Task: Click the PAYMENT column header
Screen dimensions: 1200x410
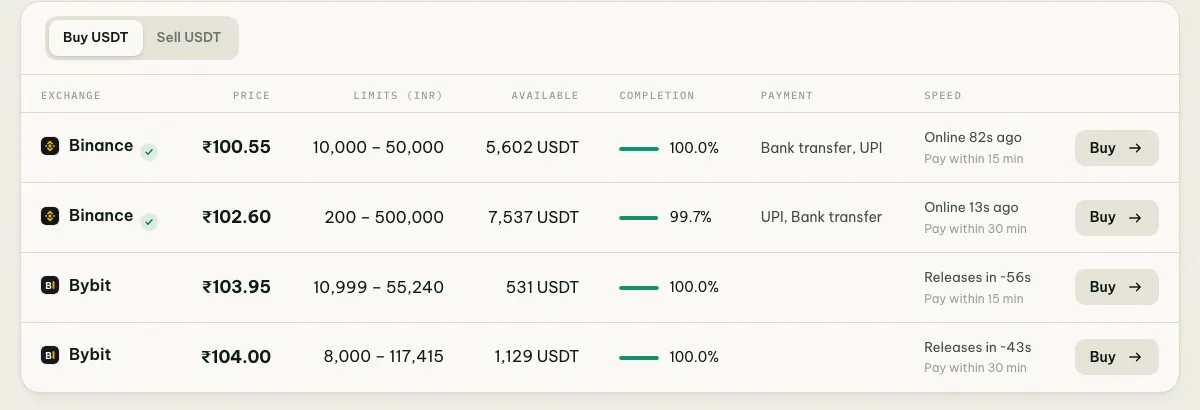Action: [x=787, y=96]
